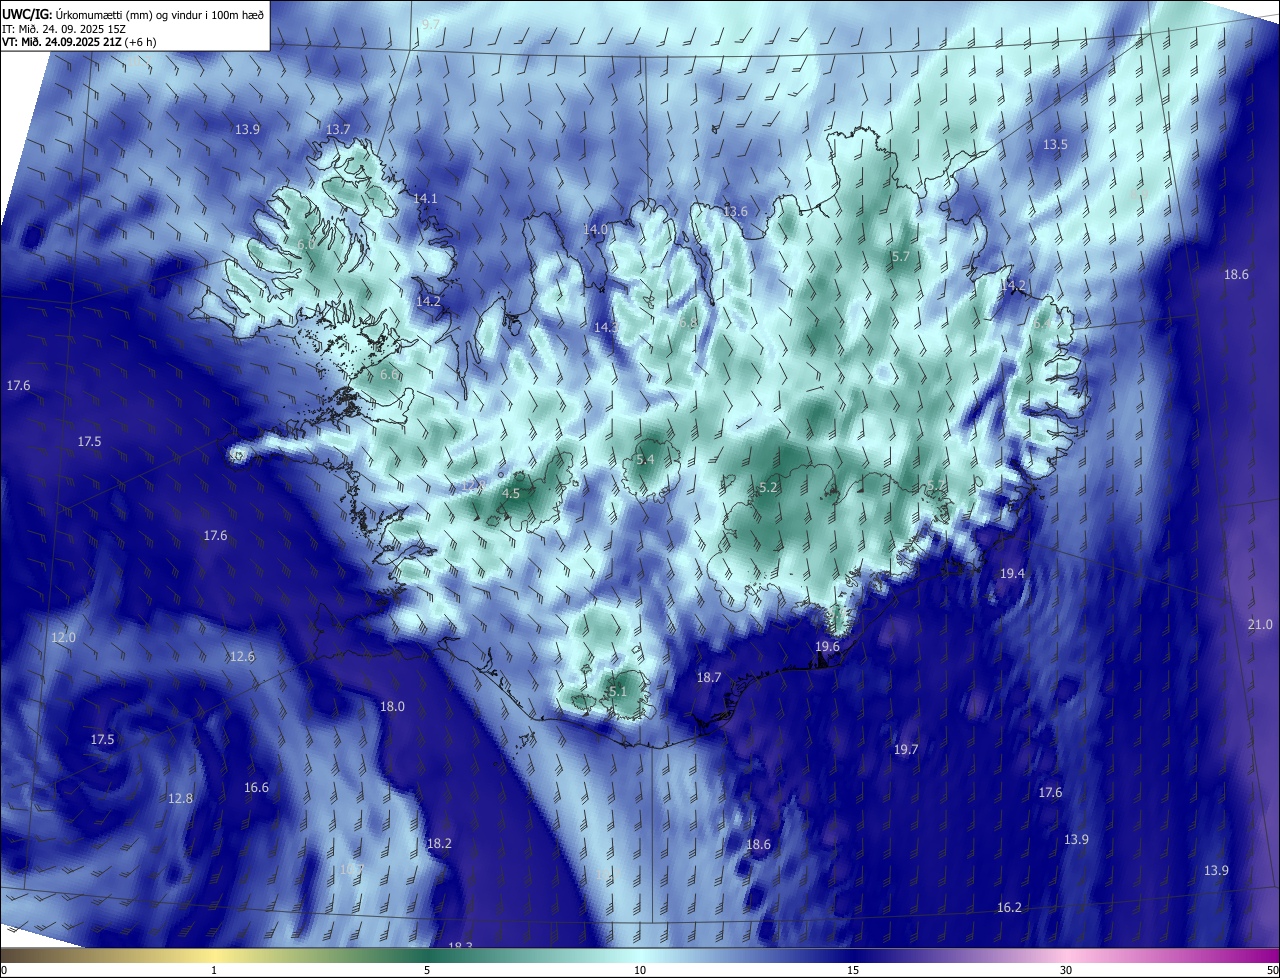The height and width of the screenshot is (978, 1280).
Task: Click the 50 label on the color scale
Action: pyautogui.click(x=1272, y=971)
